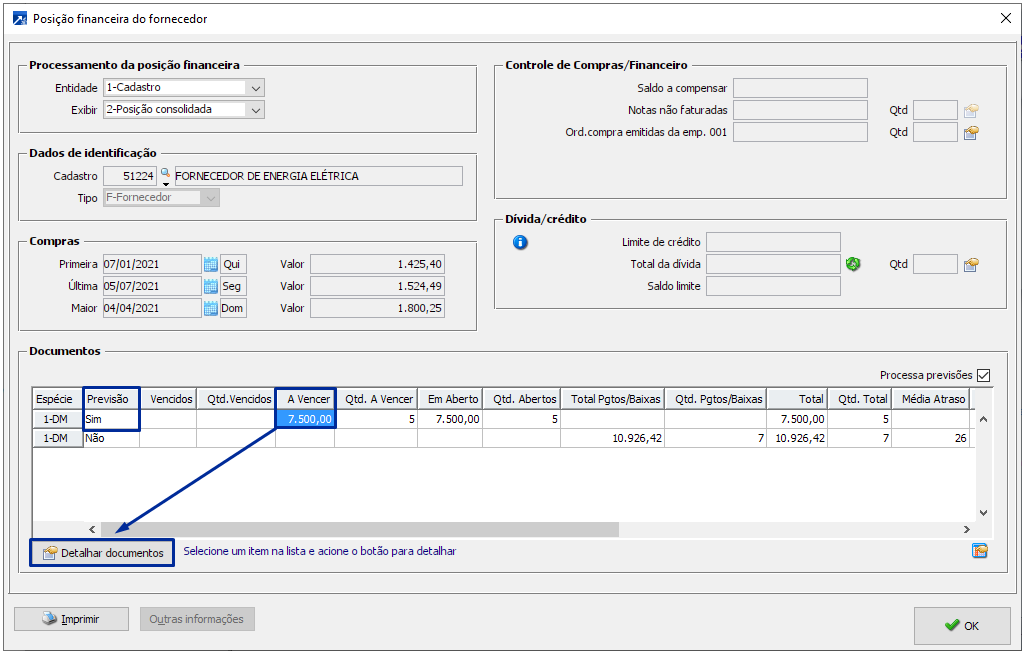Click the Previsão column header
The width and height of the screenshot is (1027, 654).
coord(111,399)
